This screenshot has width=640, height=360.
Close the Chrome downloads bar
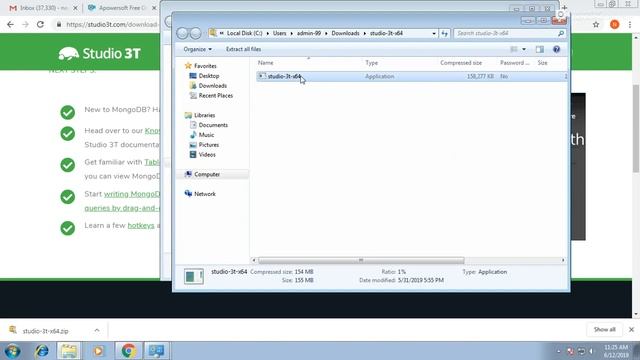point(631,330)
